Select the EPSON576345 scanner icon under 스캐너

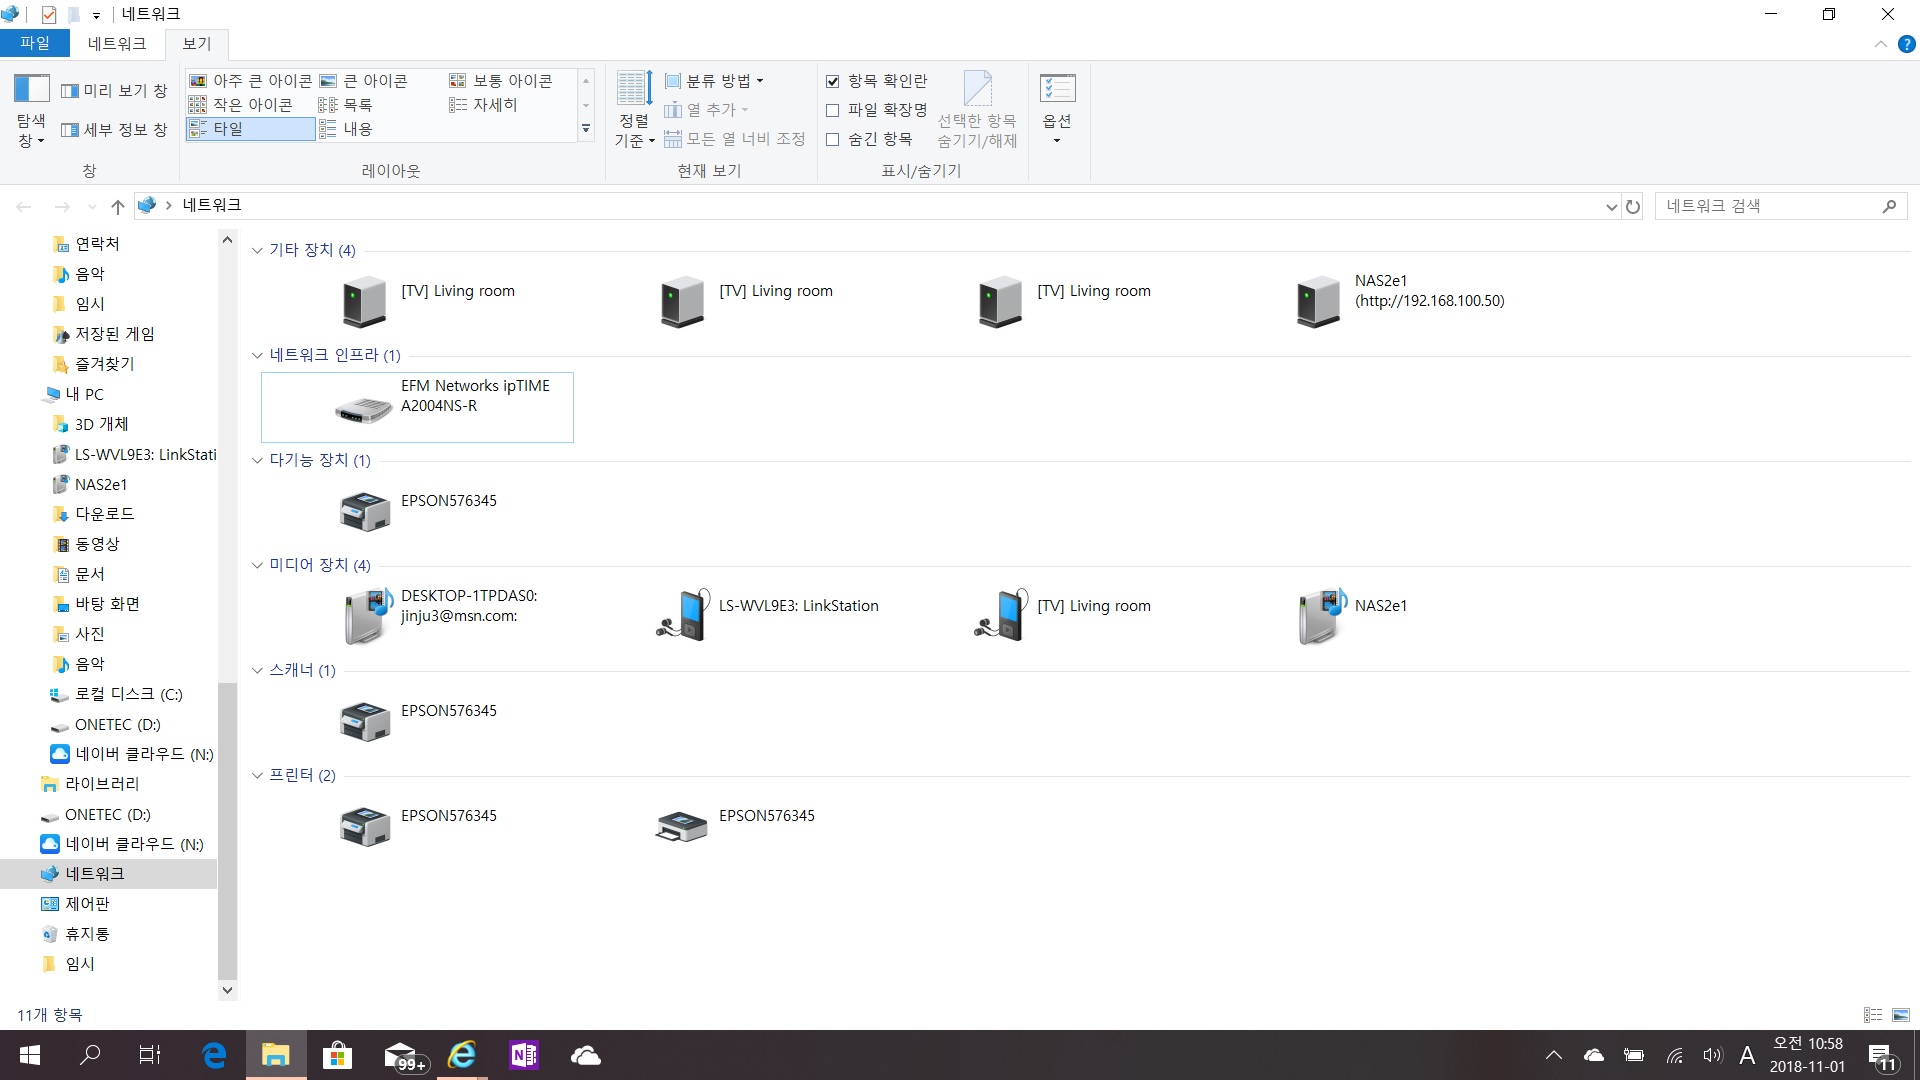365,721
